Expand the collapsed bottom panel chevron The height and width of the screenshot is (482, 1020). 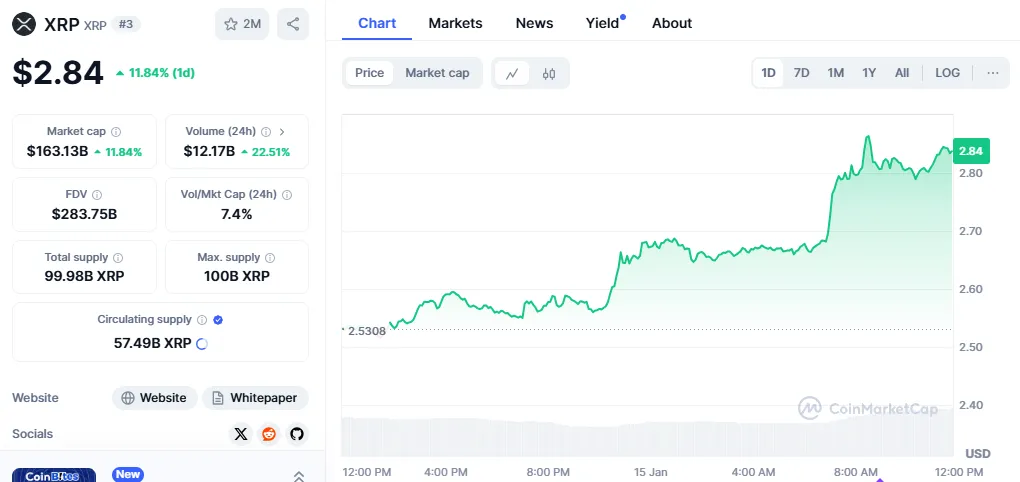click(x=298, y=476)
